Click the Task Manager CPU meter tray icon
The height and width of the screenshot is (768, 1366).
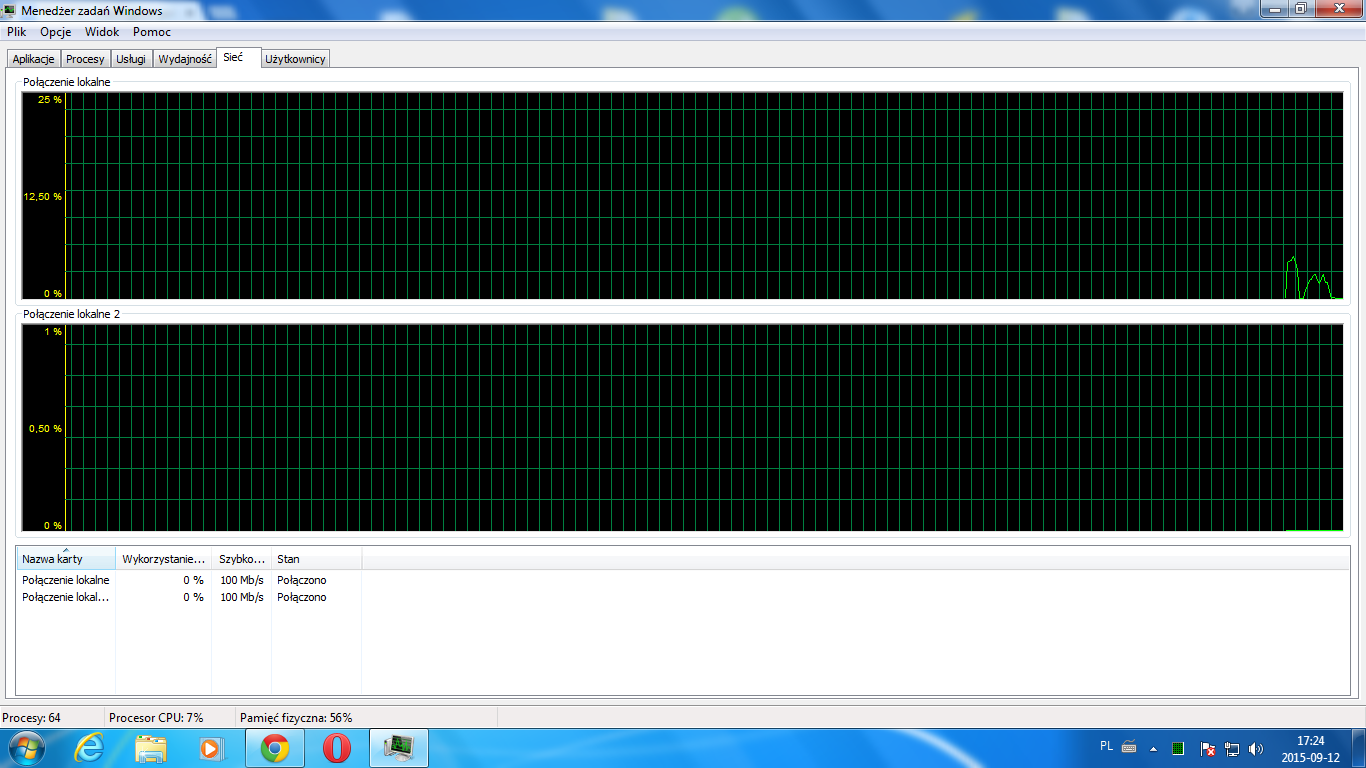pos(1178,748)
